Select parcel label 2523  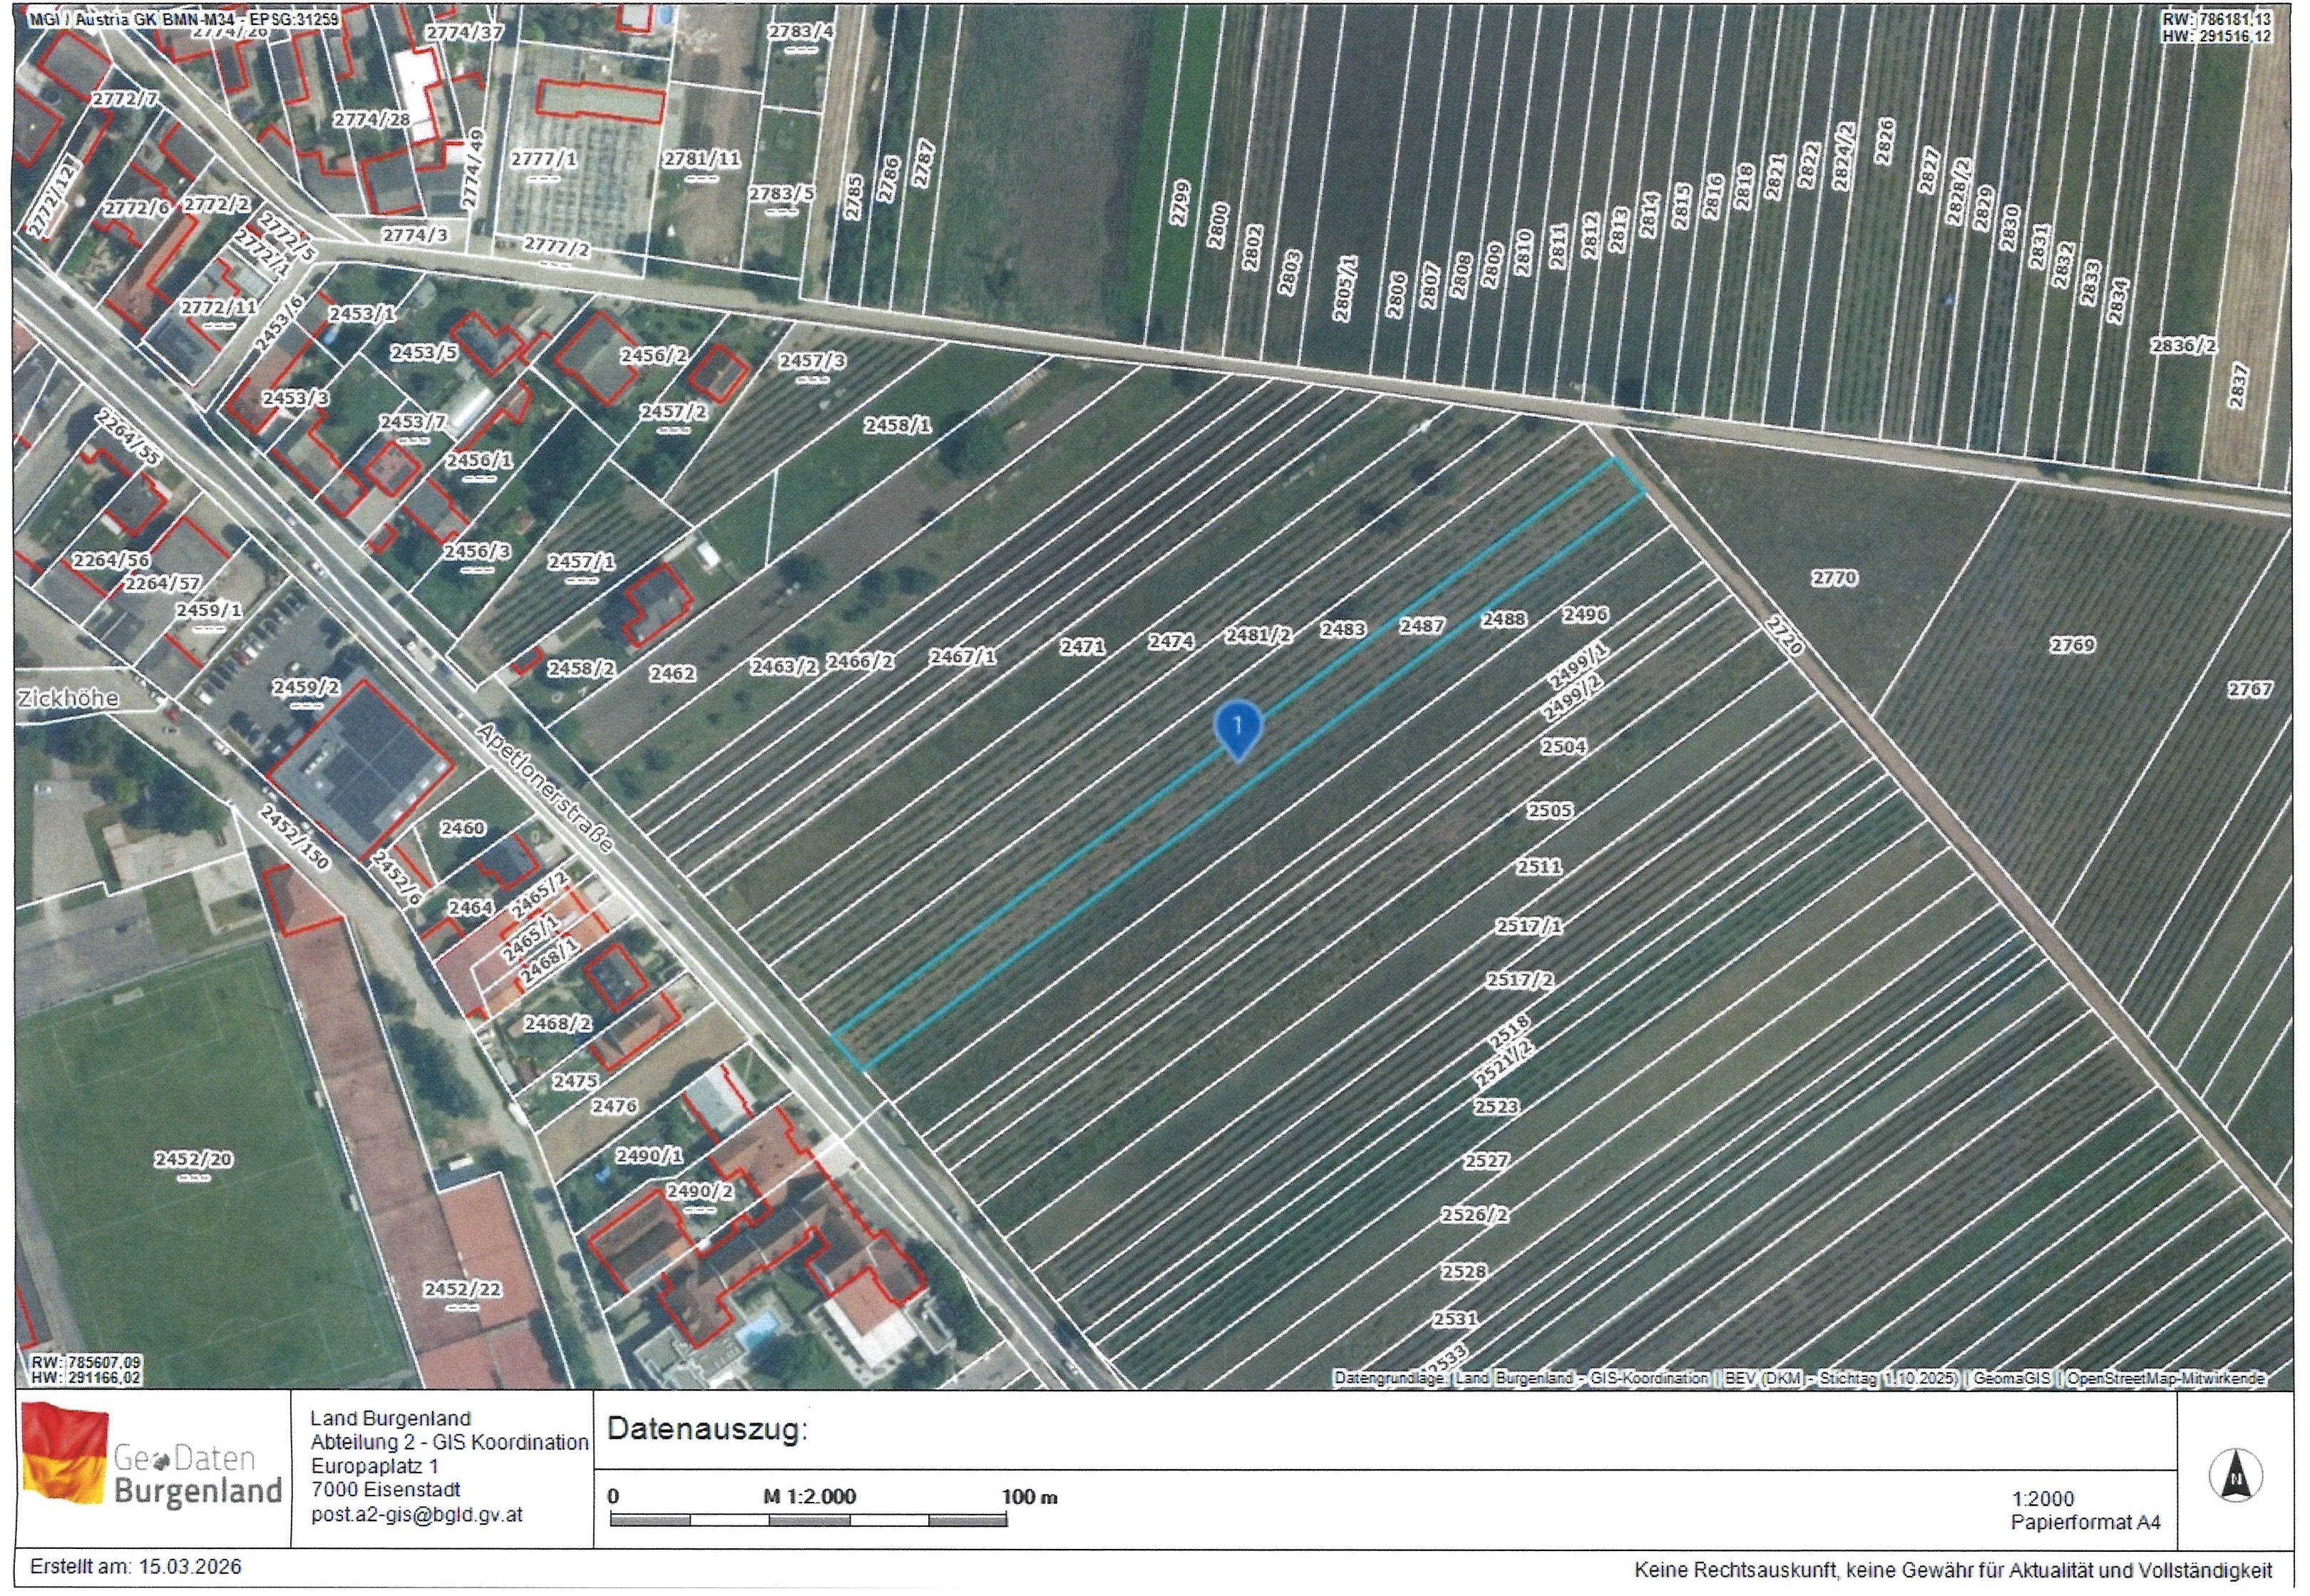point(1496,1106)
